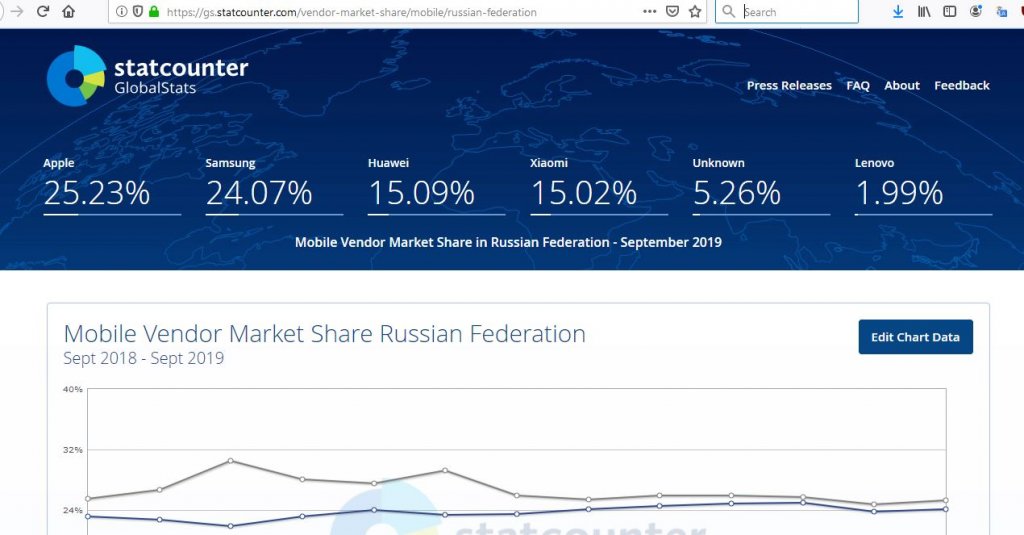View site info from the green padlock
This screenshot has height=535, width=1024.
click(x=154, y=11)
